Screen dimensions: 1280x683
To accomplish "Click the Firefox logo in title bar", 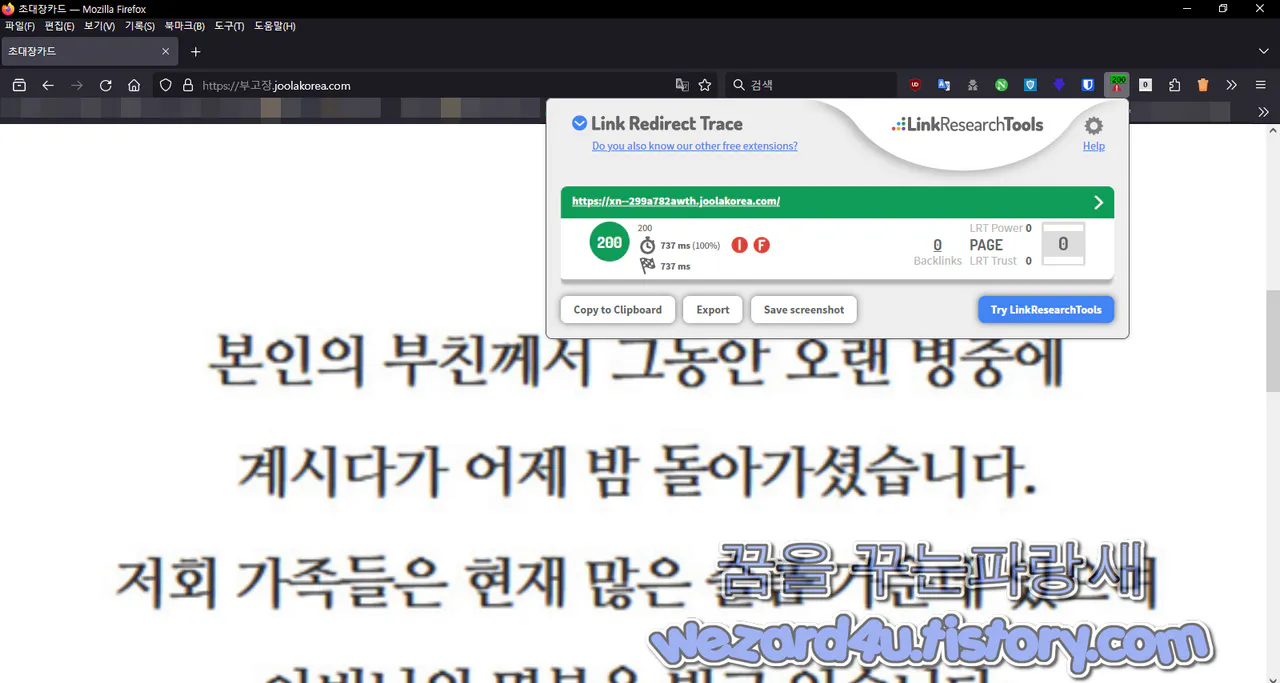I will pos(8,9).
